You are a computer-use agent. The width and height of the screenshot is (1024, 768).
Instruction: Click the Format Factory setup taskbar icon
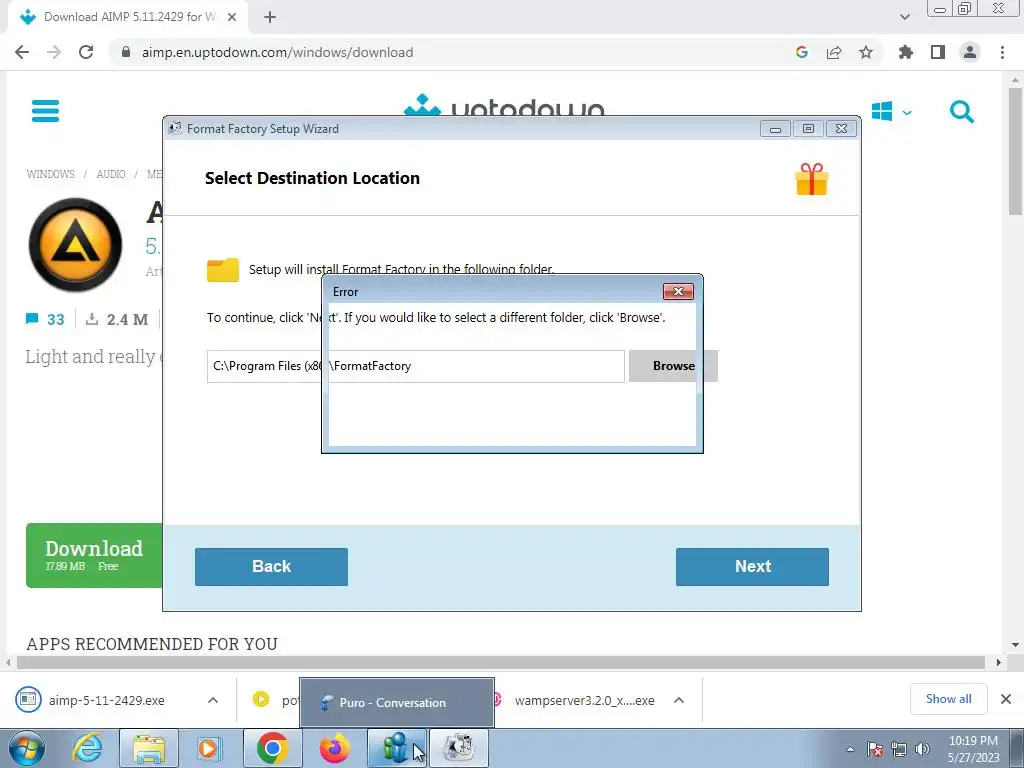[x=458, y=748]
